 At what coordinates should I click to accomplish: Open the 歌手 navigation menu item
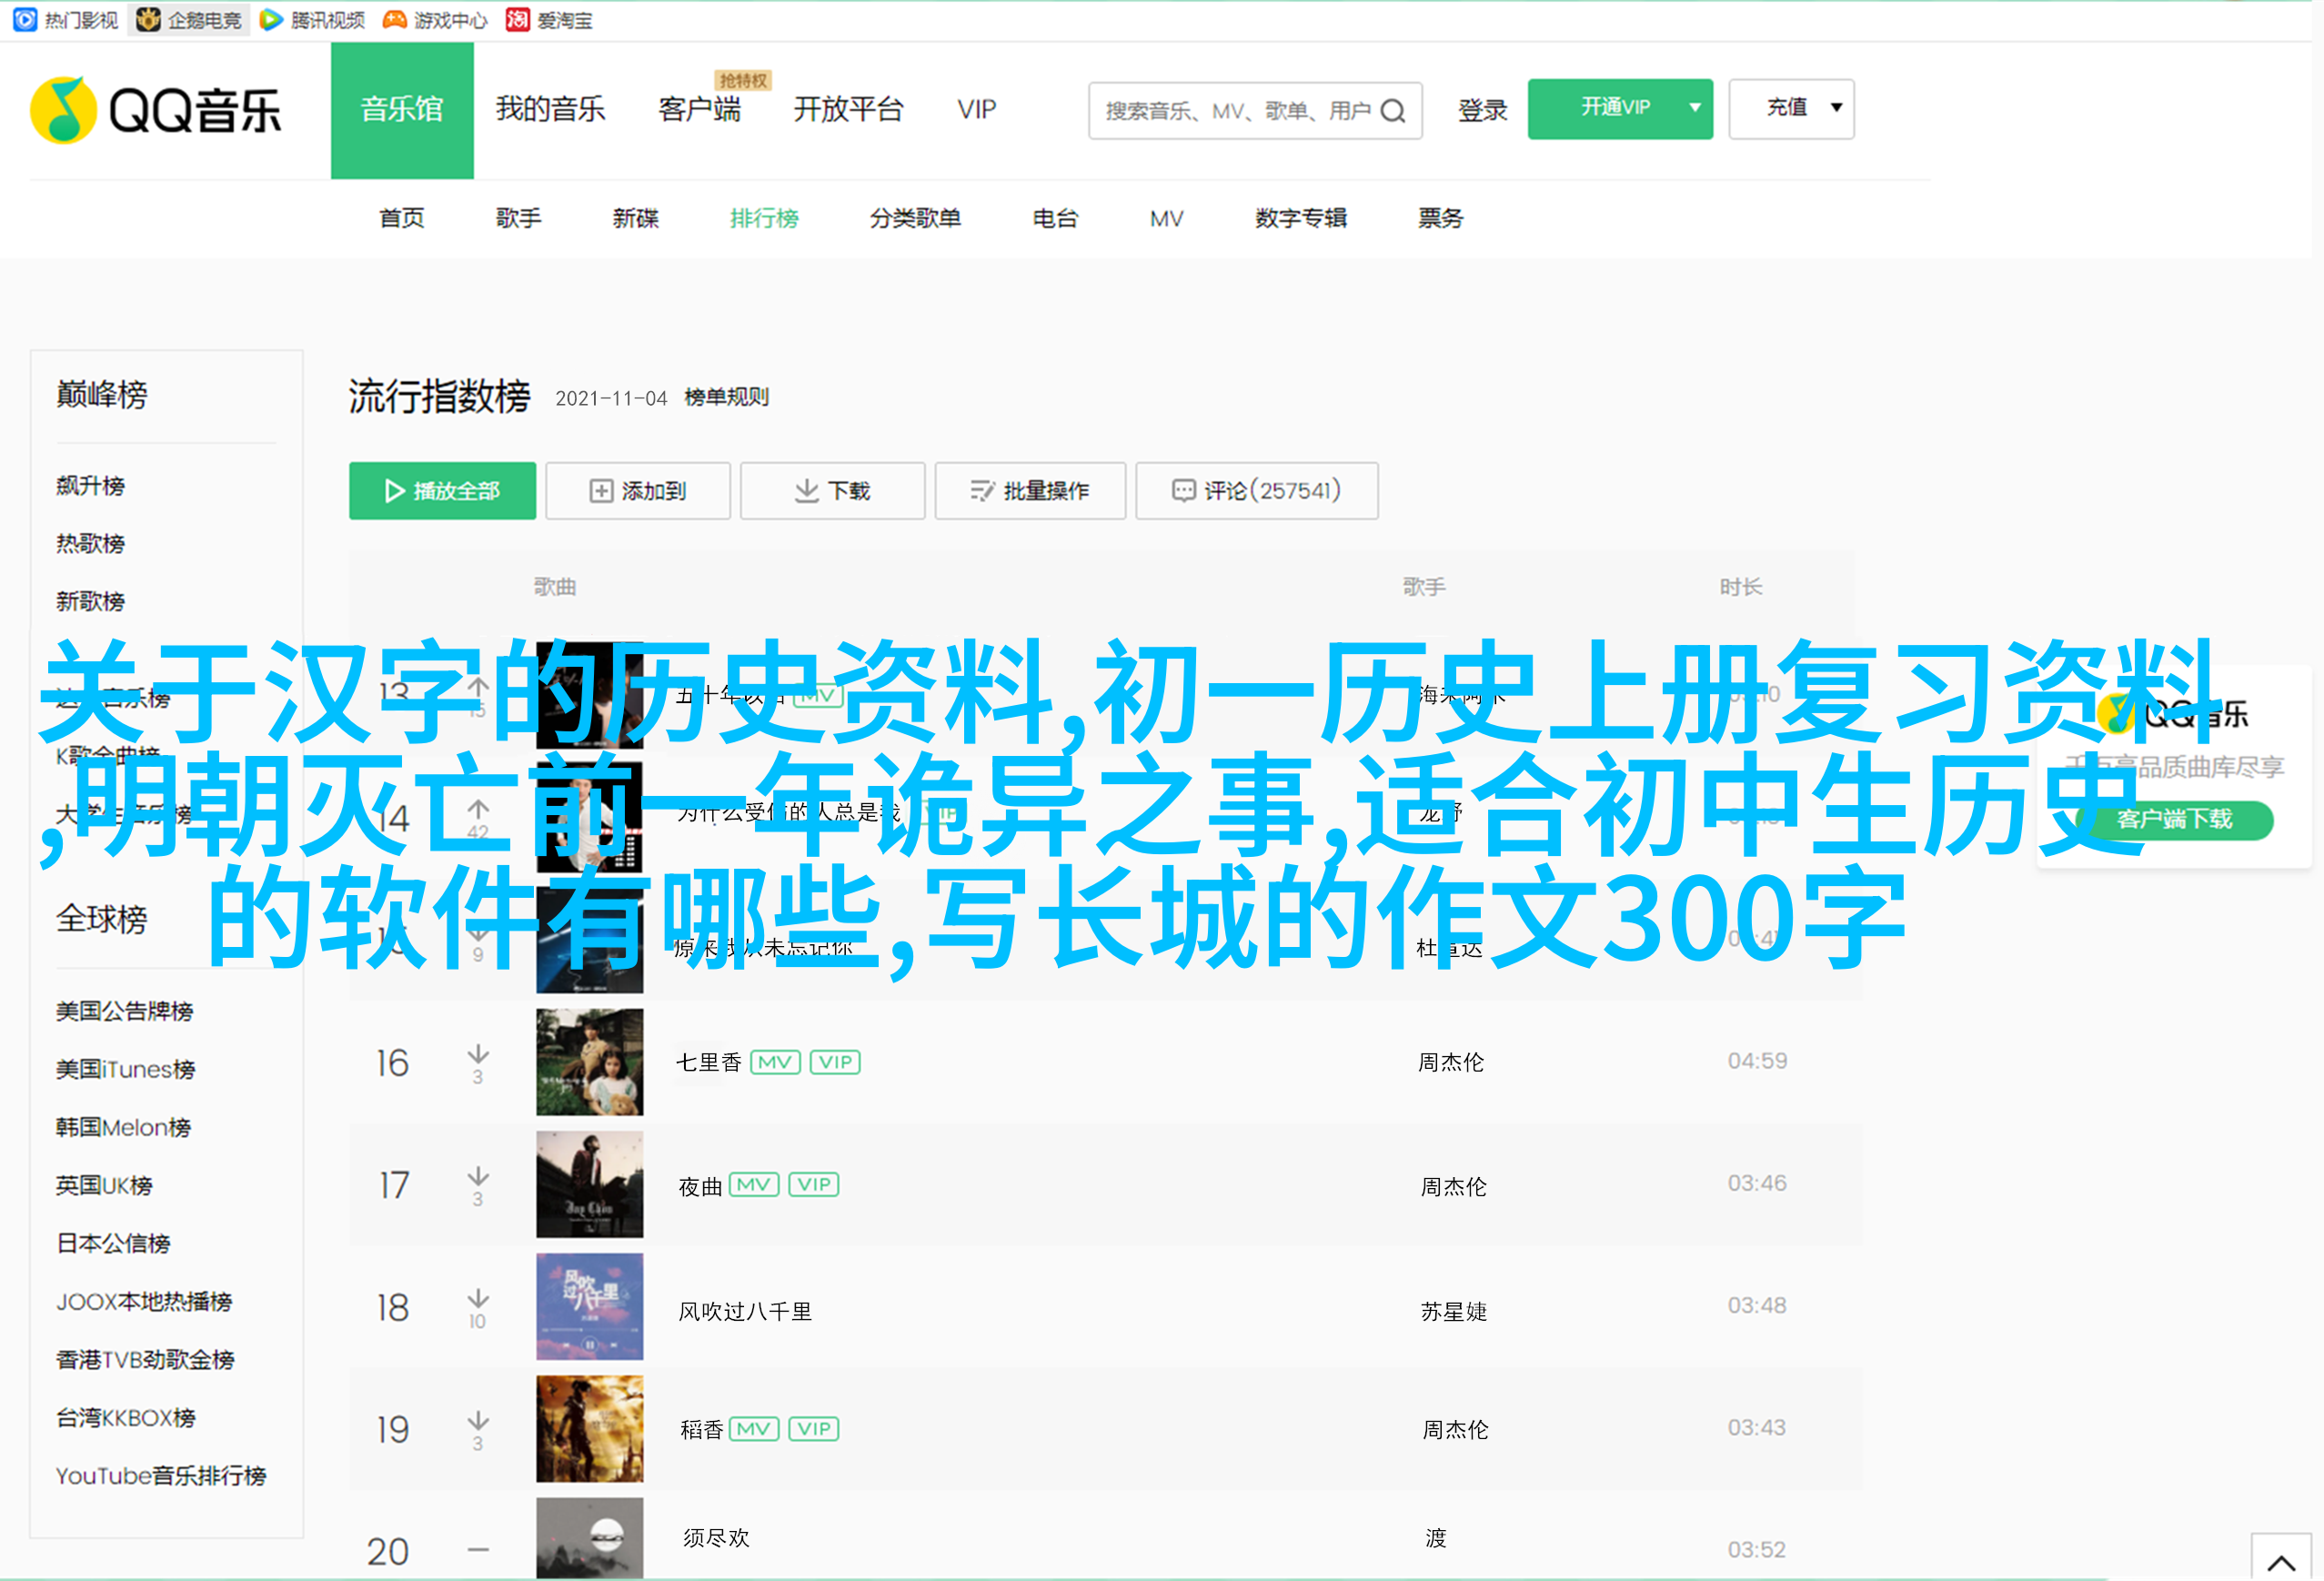point(518,218)
